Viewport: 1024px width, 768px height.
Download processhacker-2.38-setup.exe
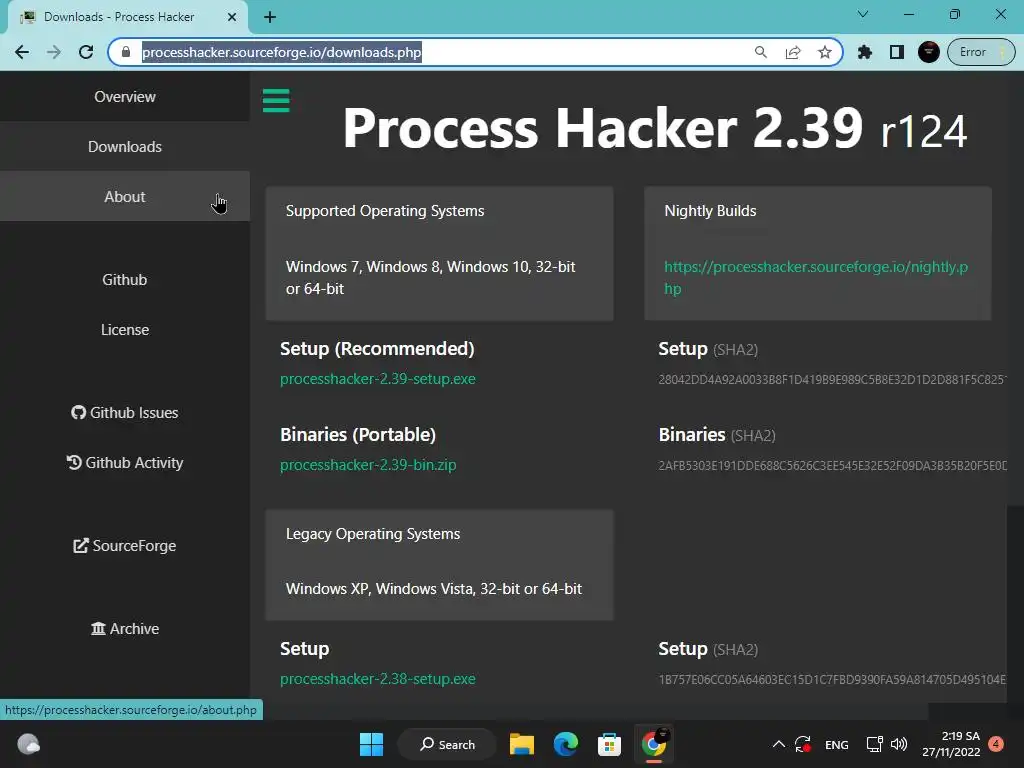377,679
